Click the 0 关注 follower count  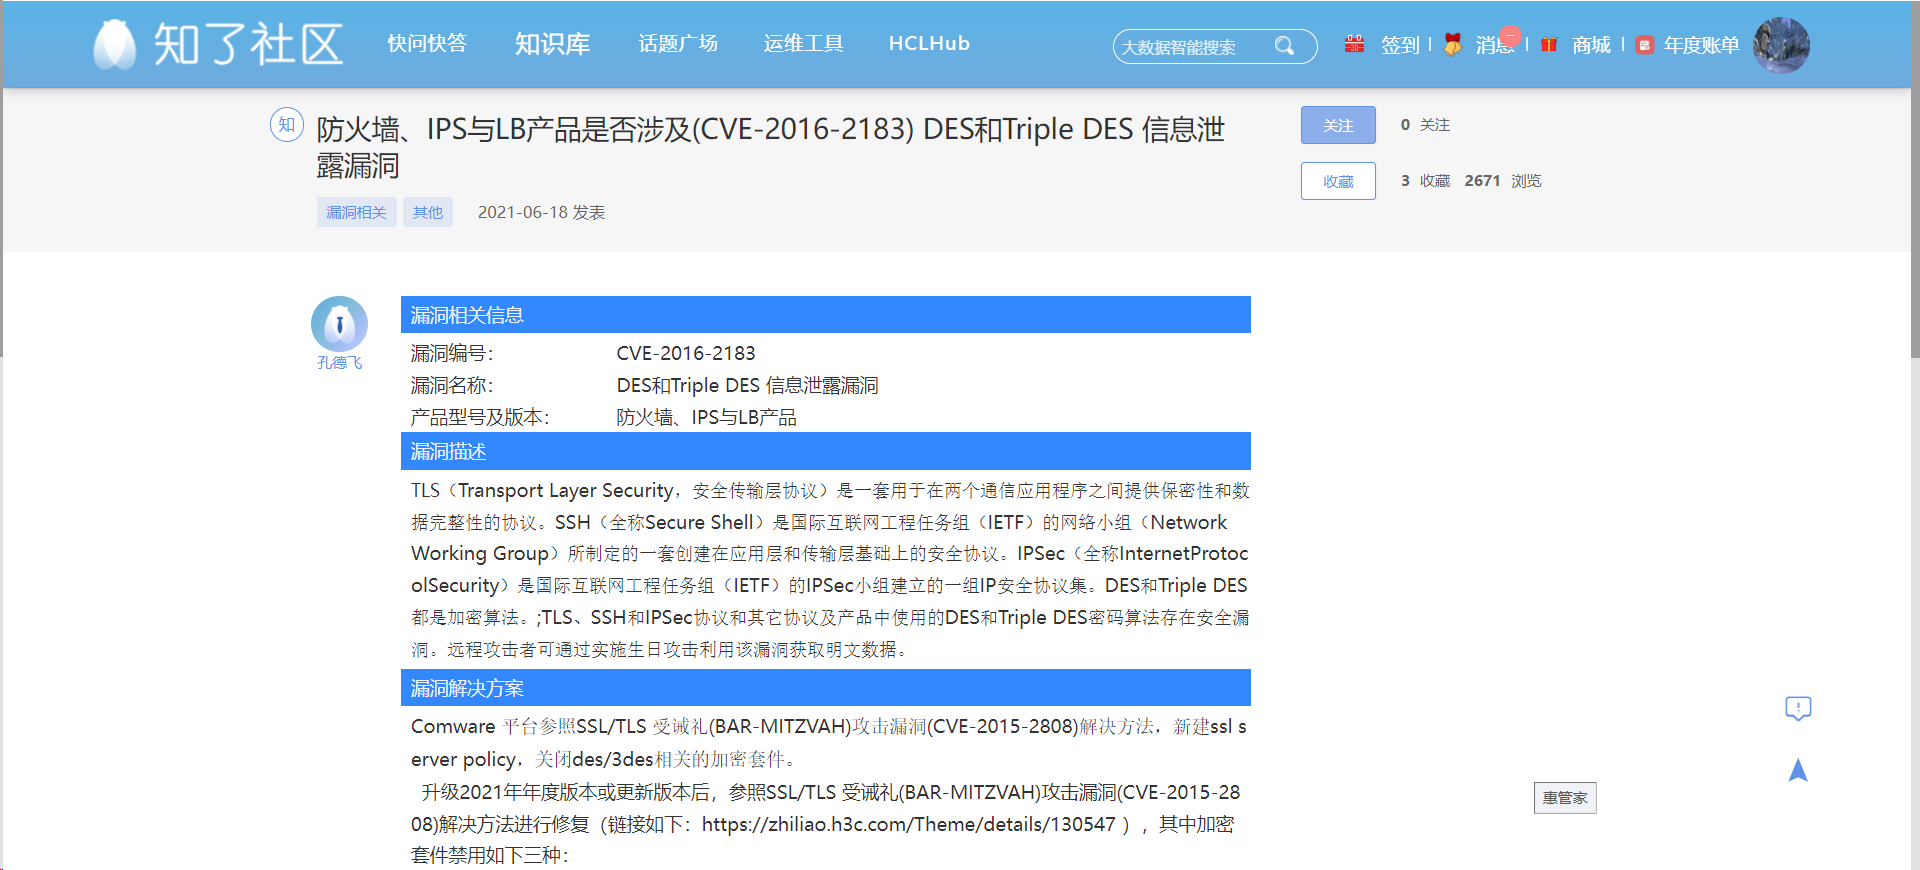1425,125
